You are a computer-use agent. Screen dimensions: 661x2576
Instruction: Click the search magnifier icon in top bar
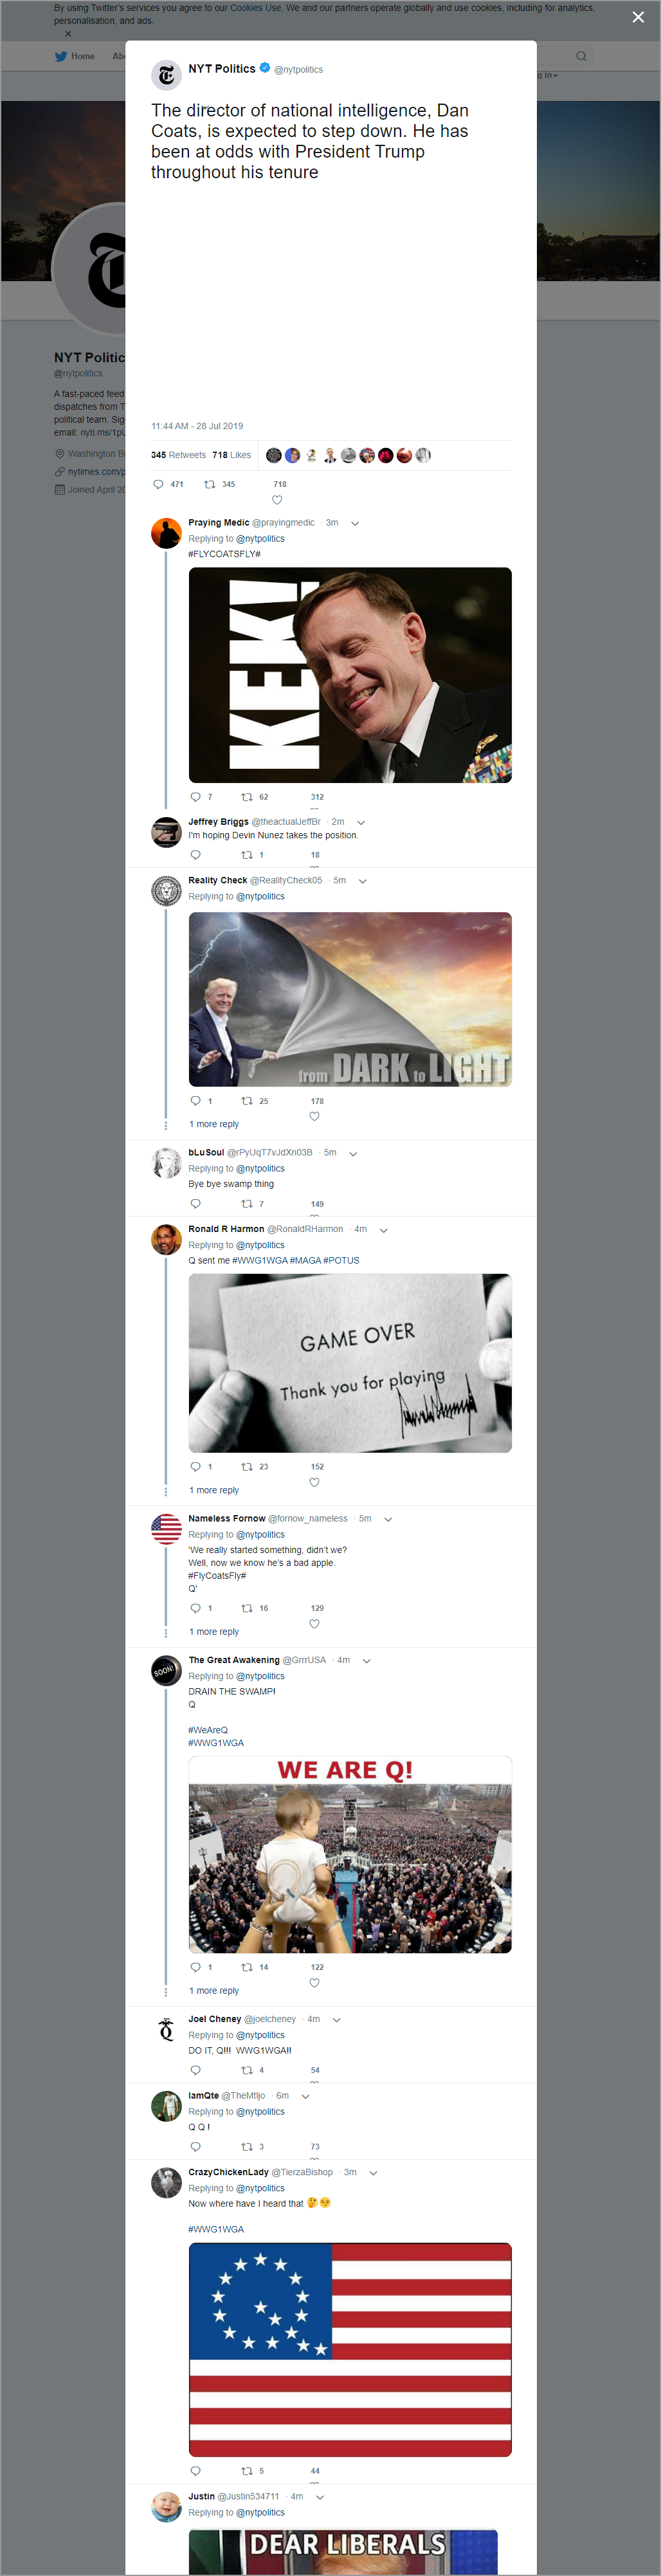[x=581, y=56]
